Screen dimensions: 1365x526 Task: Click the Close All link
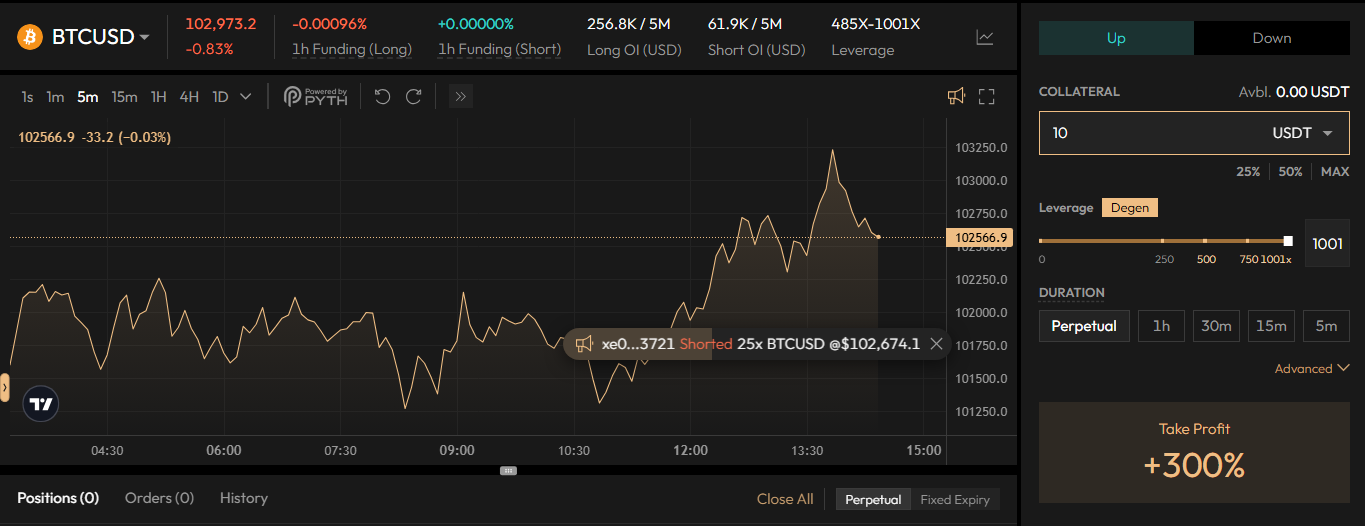point(785,499)
